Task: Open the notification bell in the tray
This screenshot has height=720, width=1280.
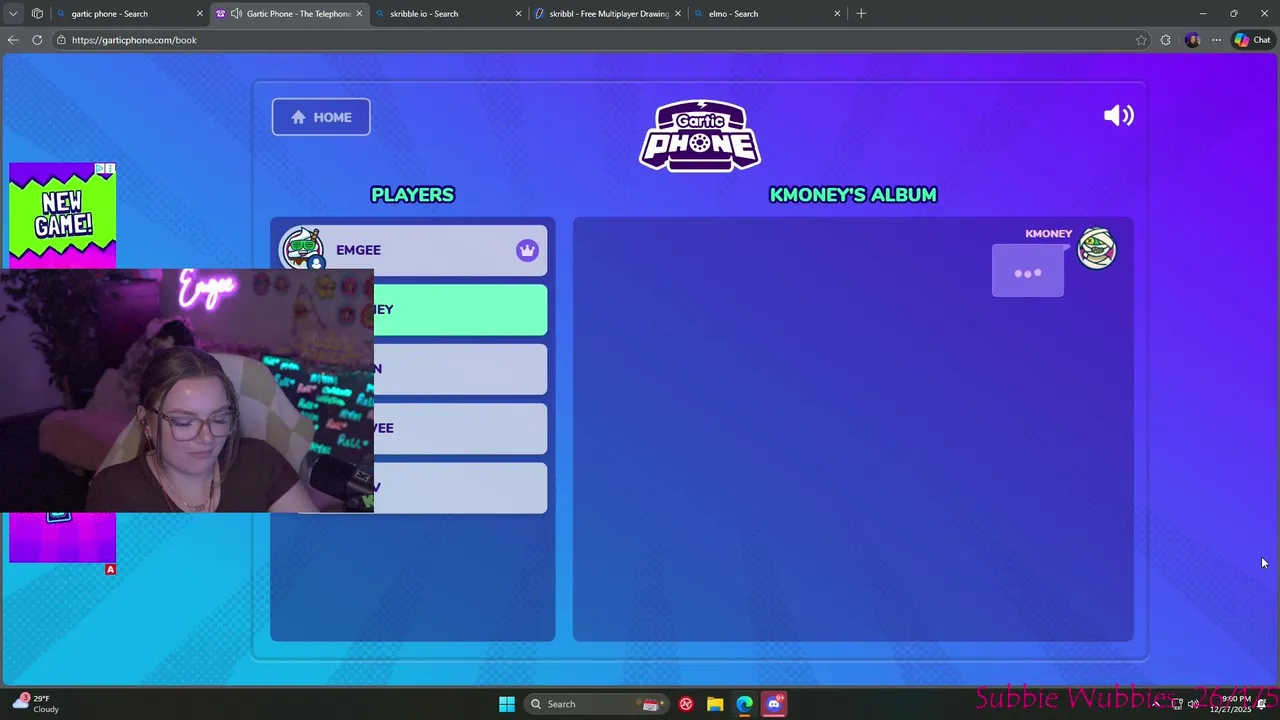Action: tap(1262, 704)
